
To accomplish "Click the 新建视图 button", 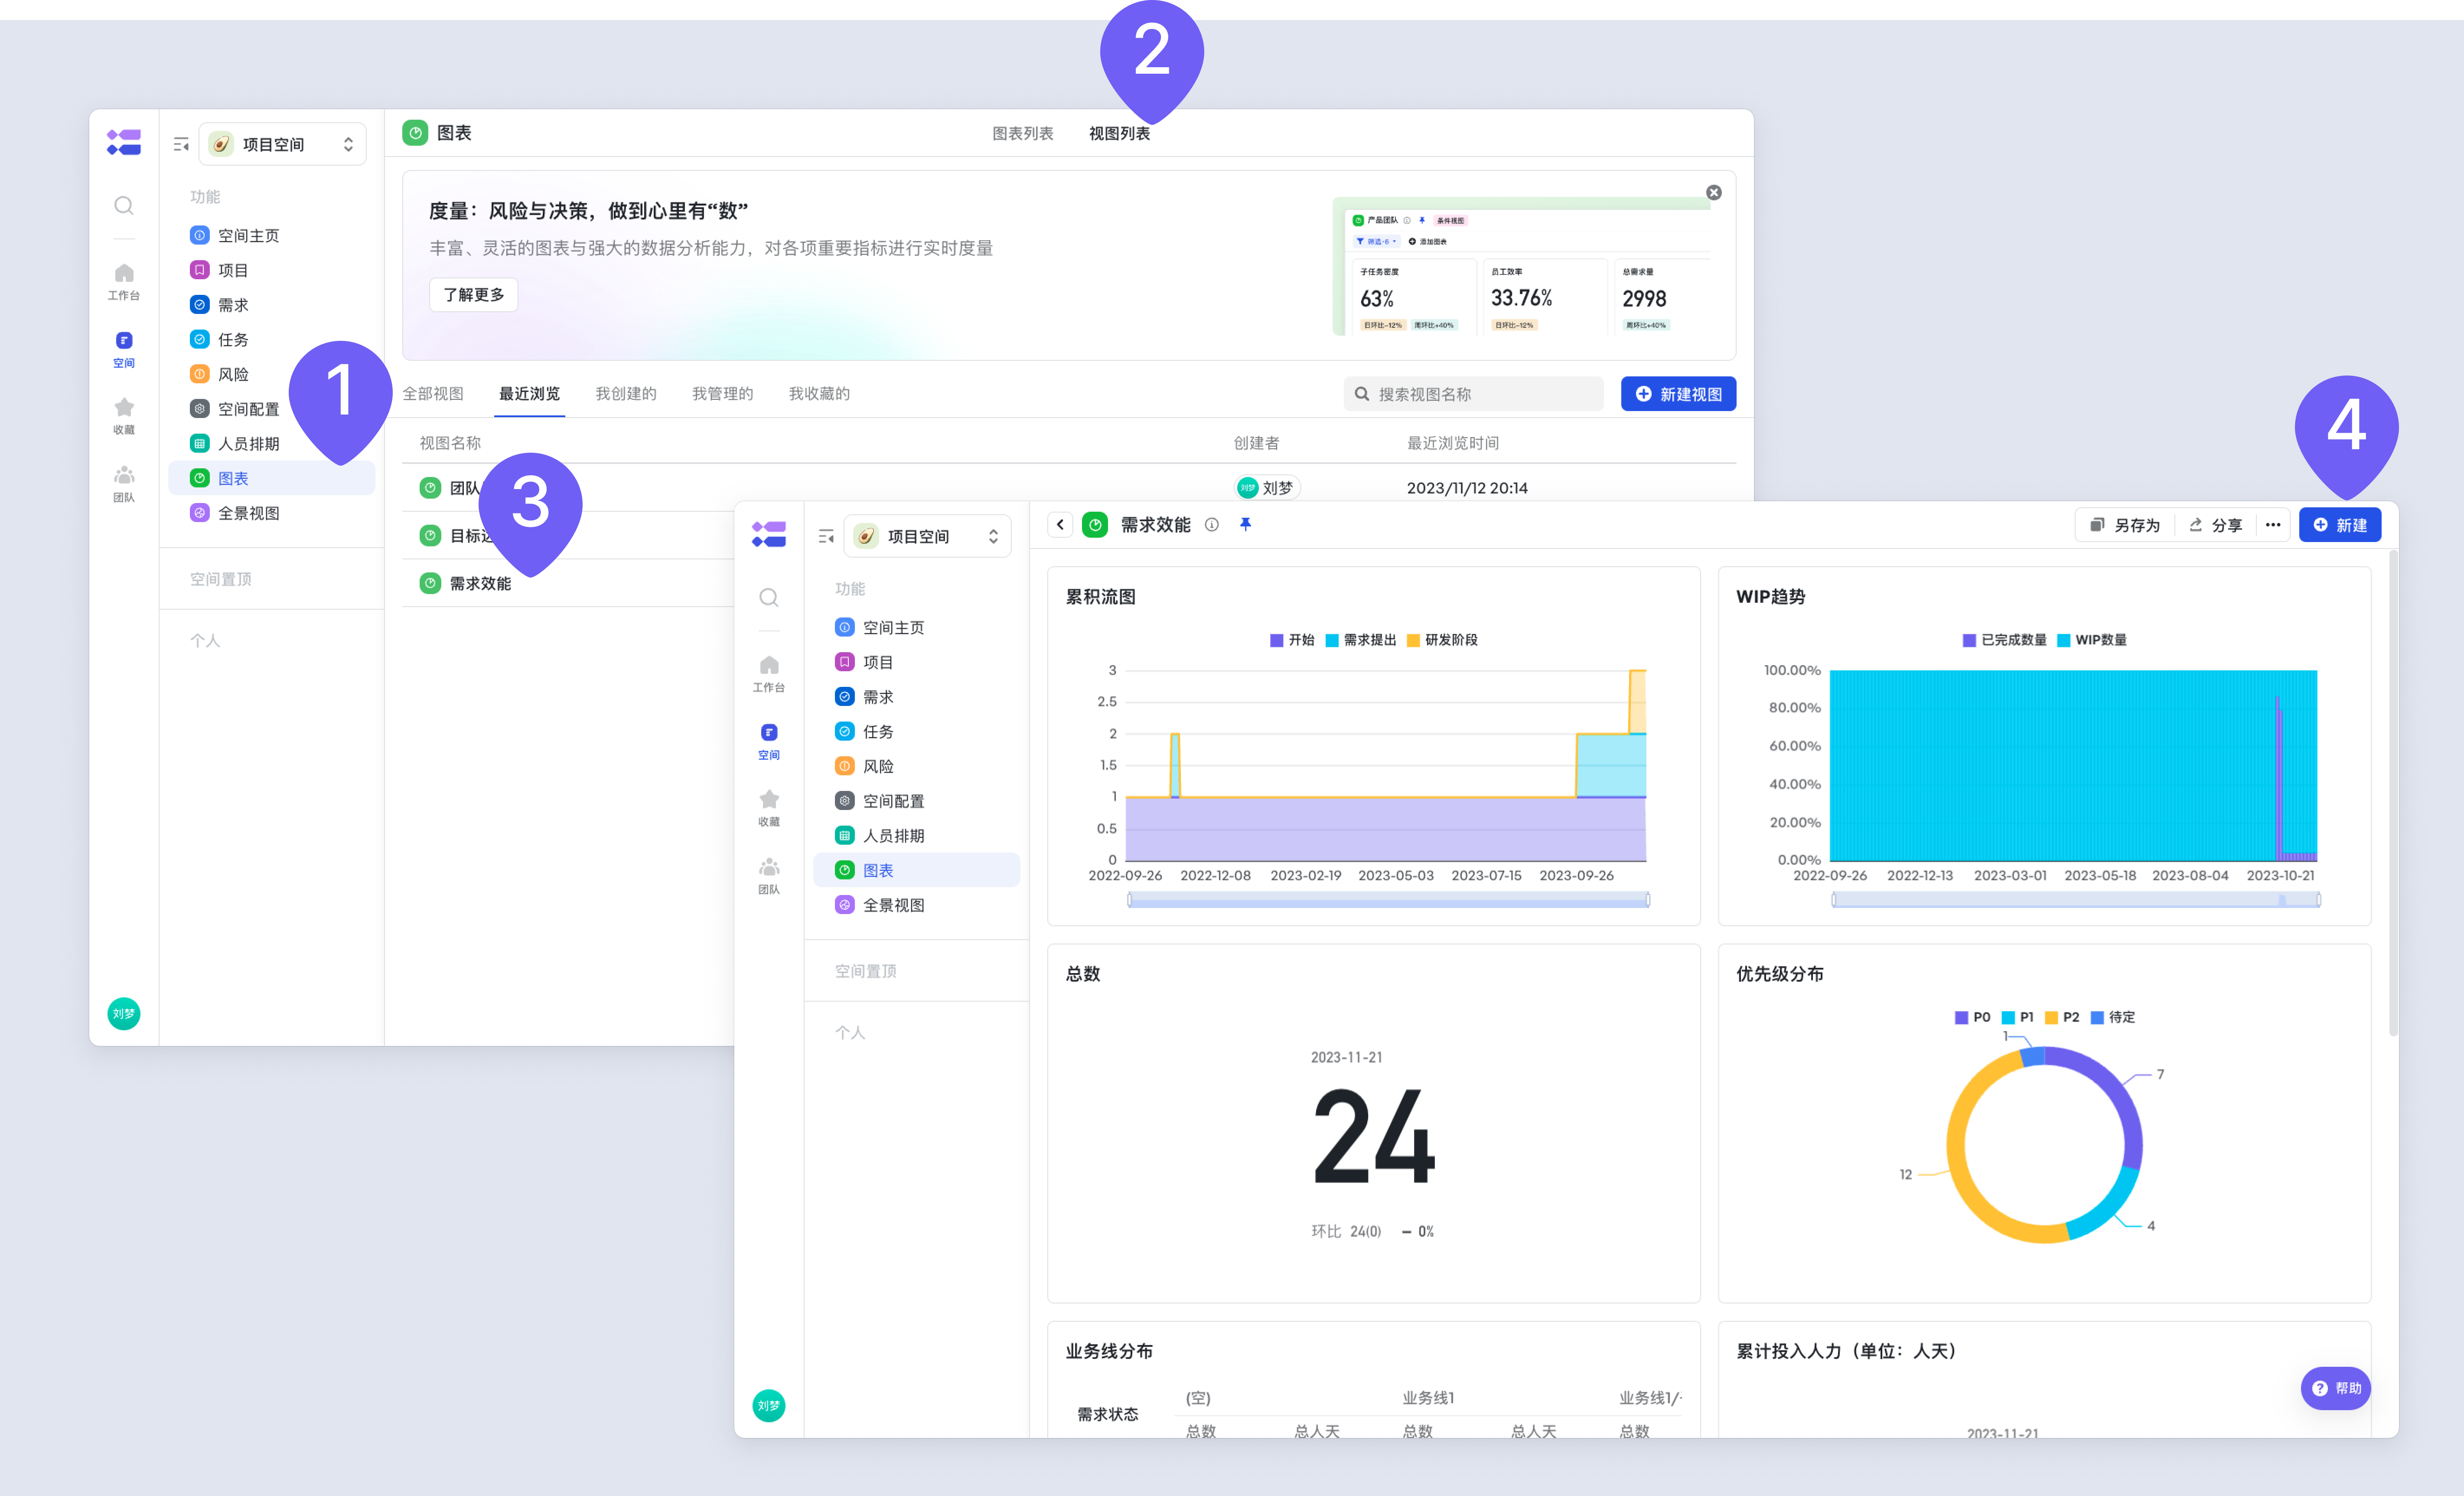I will 1678,394.
